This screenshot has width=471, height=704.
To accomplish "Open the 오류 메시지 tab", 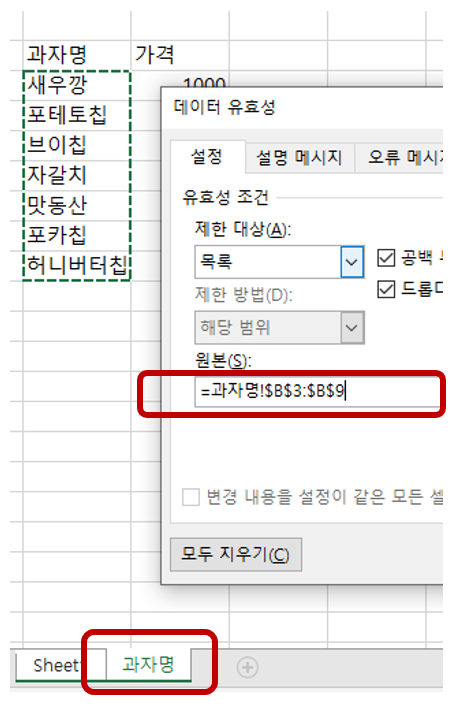I will coord(400,158).
